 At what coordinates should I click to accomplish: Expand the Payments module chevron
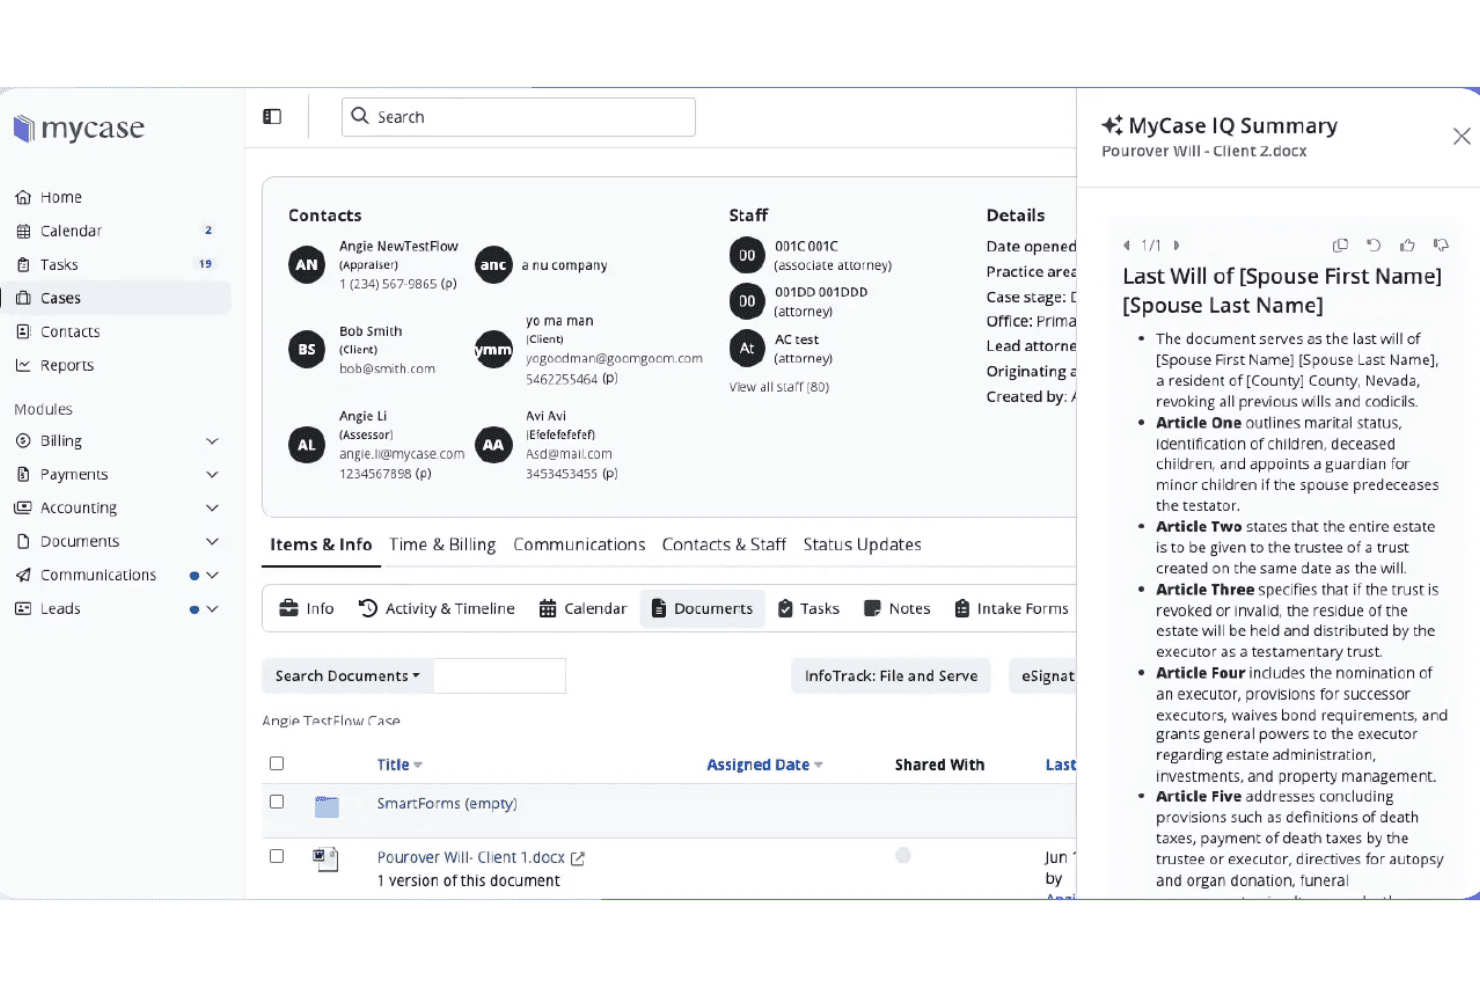click(212, 474)
